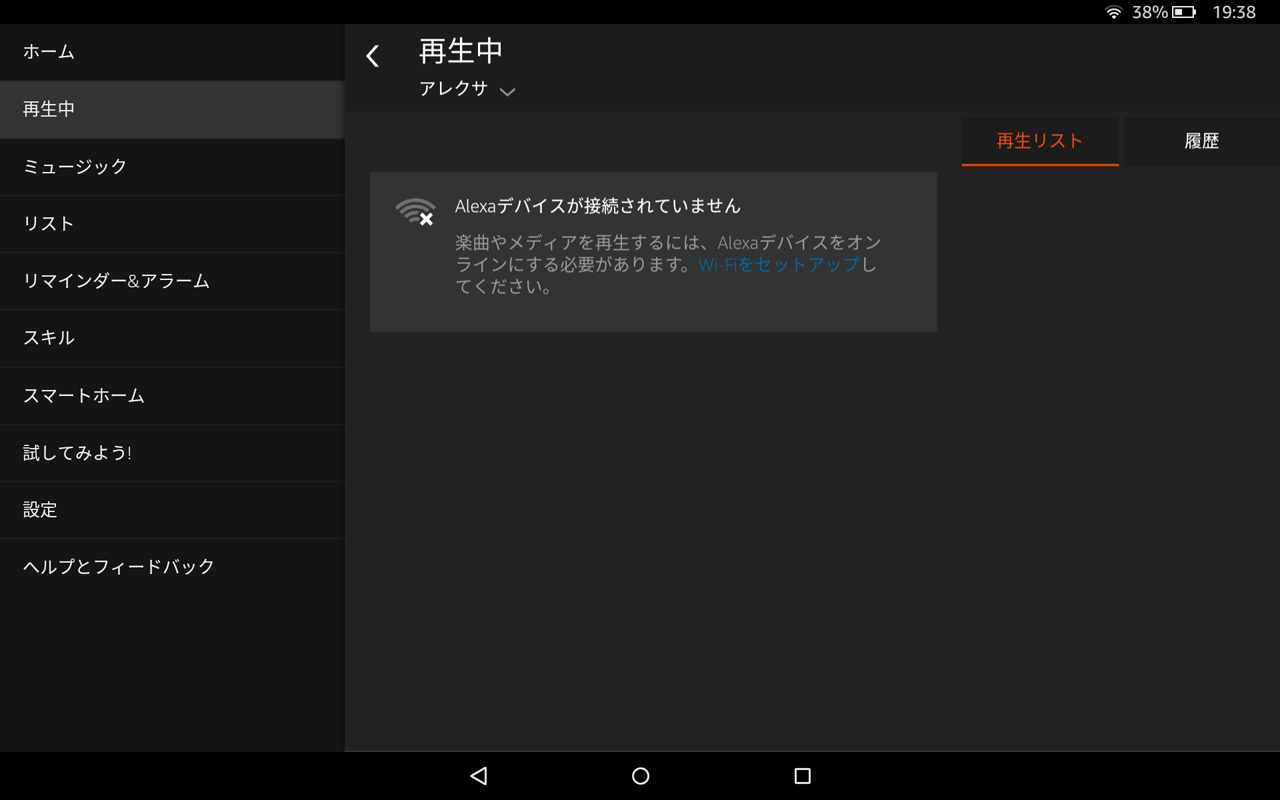Open 試してみよう! in the sidebar

(172, 452)
